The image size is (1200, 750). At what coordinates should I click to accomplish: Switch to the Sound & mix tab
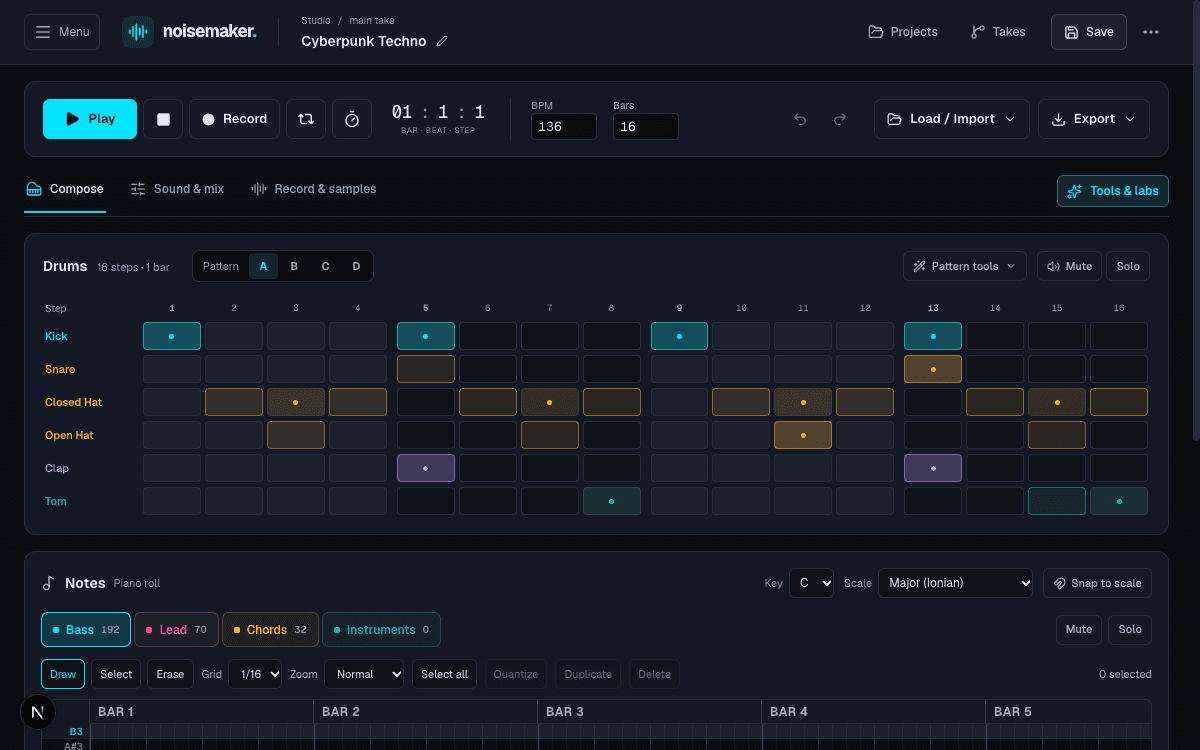[177, 189]
